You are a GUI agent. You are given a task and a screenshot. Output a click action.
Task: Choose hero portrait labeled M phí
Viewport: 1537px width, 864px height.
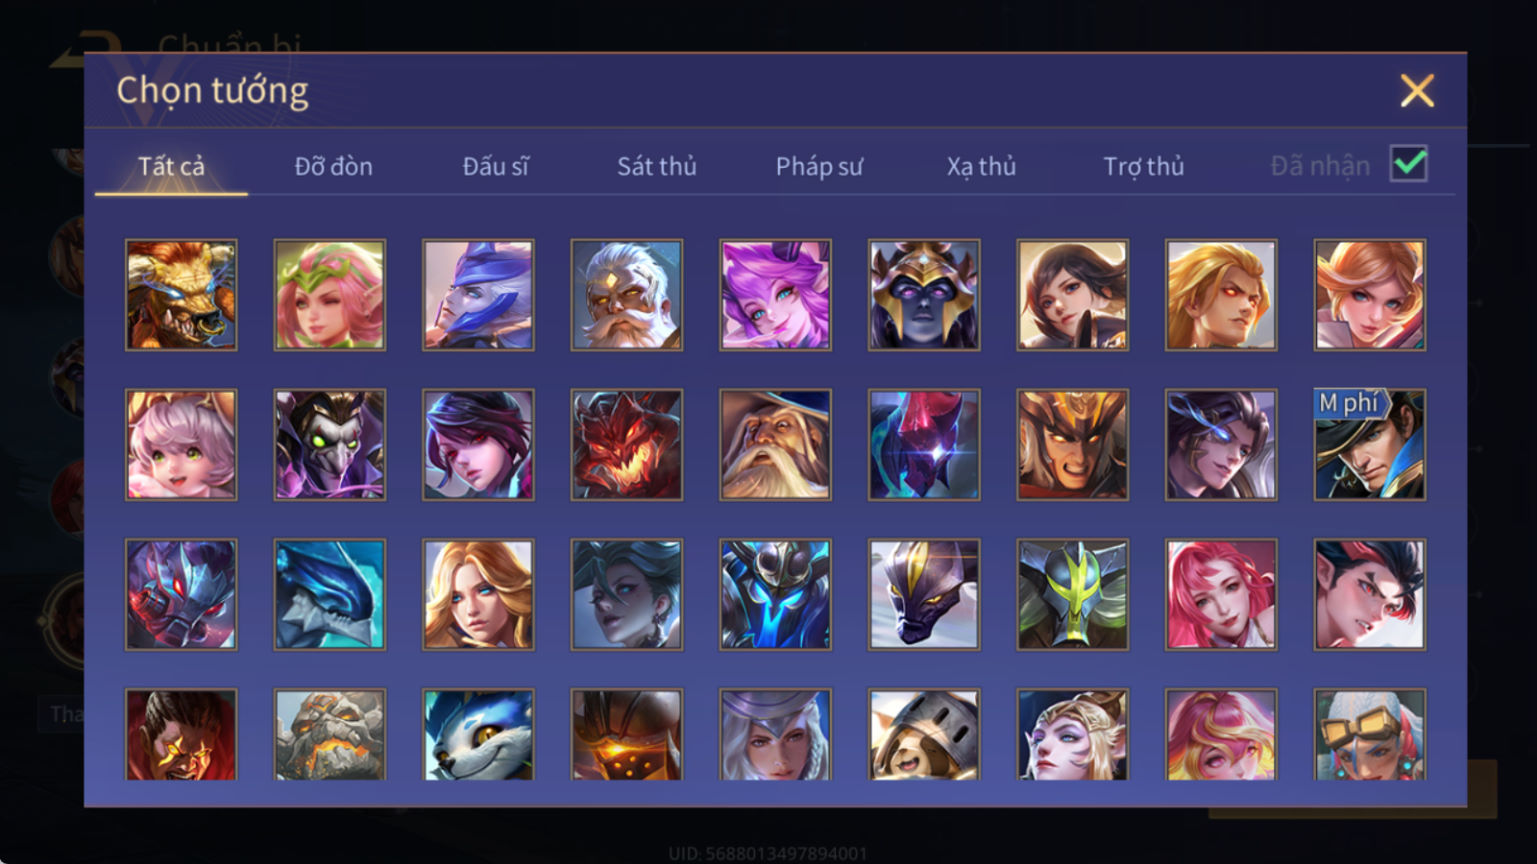pyautogui.click(x=1370, y=445)
